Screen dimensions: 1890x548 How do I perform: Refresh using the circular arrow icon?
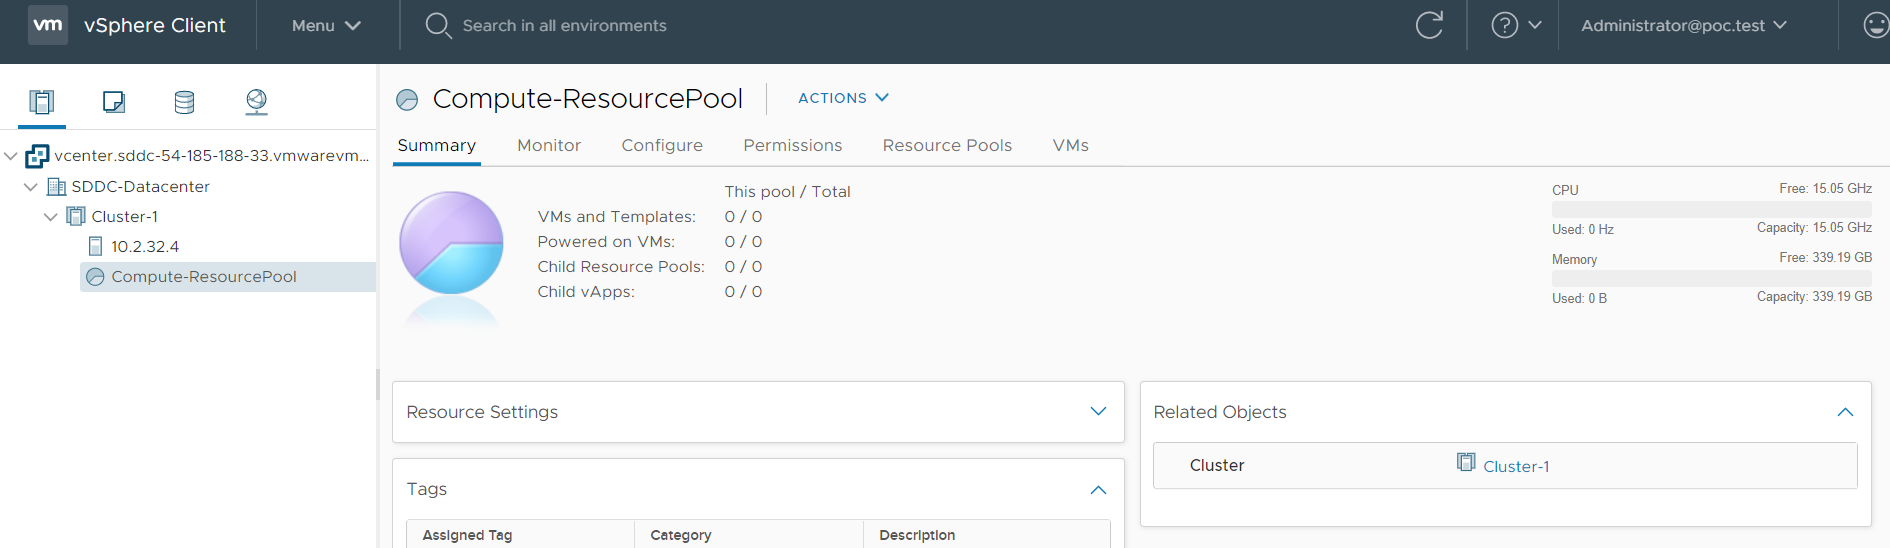[x=1429, y=25]
